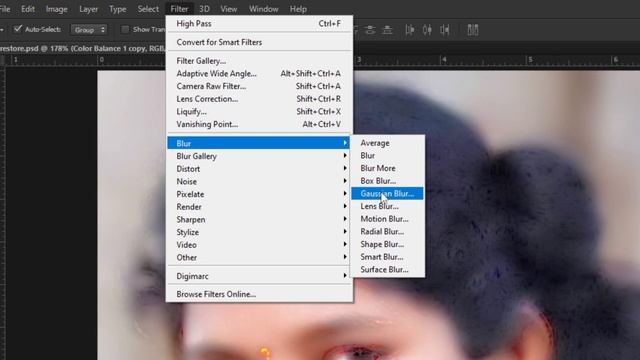Open Filter Gallery
This screenshot has width=640, height=360.
(x=259, y=61)
